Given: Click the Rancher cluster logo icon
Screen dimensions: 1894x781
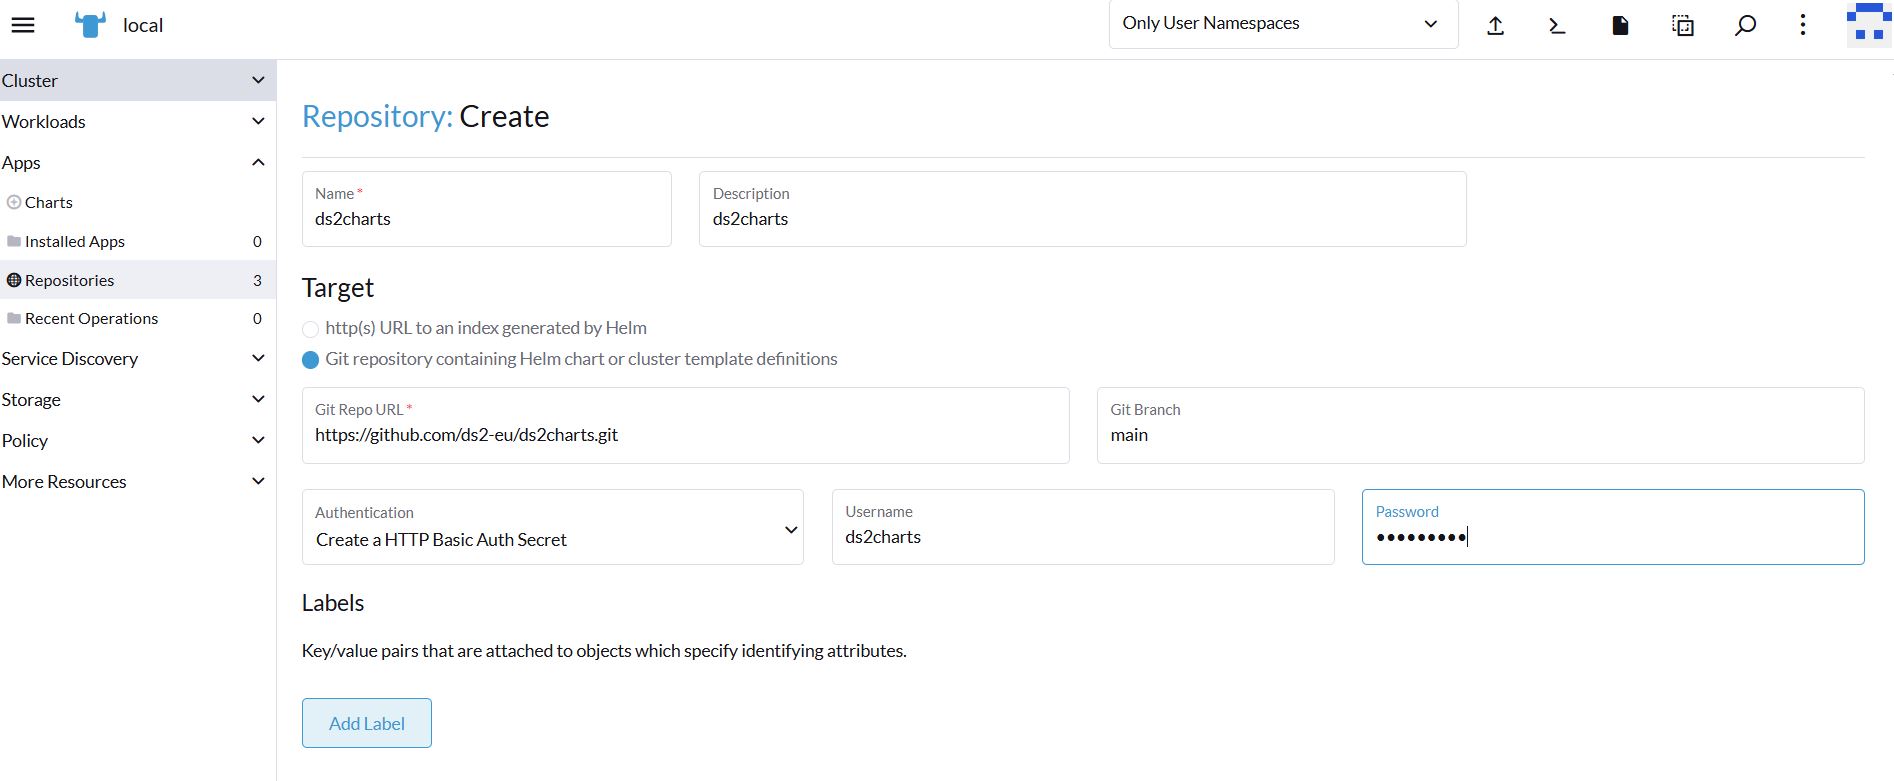Looking at the screenshot, I should coord(90,25).
